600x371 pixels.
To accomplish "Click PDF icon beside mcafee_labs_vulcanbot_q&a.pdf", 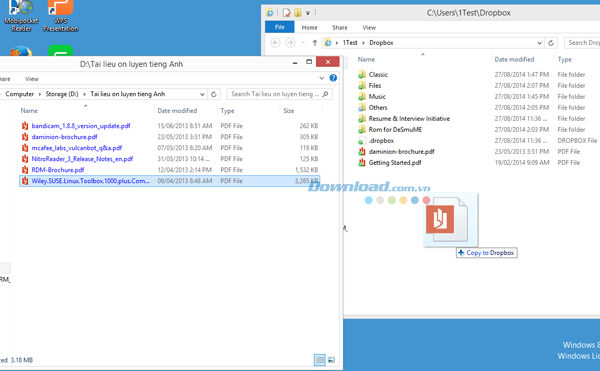I will pyautogui.click(x=25, y=148).
